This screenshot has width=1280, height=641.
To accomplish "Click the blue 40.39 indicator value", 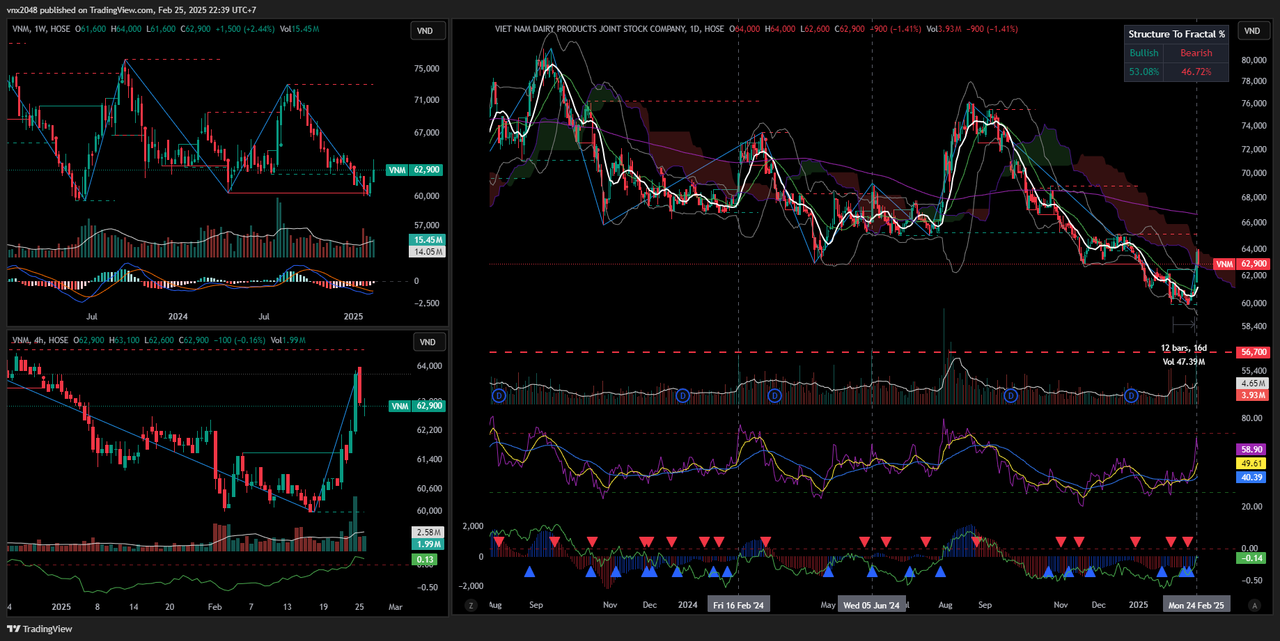I will point(1252,478).
